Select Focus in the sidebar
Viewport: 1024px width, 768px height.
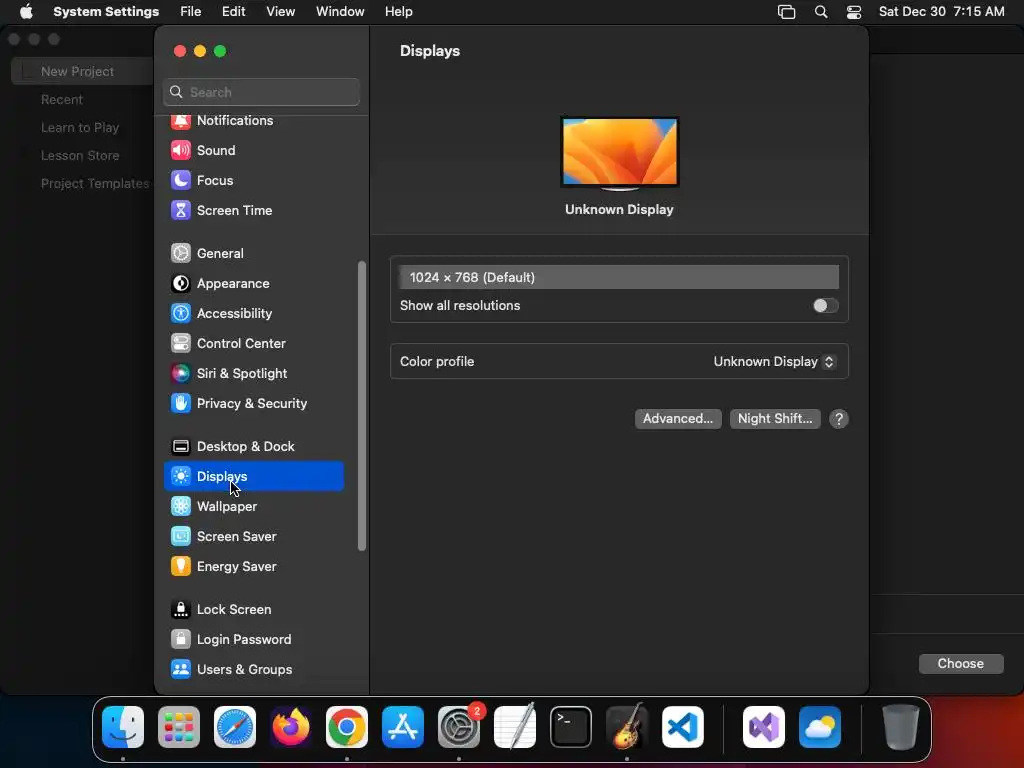click(253, 180)
